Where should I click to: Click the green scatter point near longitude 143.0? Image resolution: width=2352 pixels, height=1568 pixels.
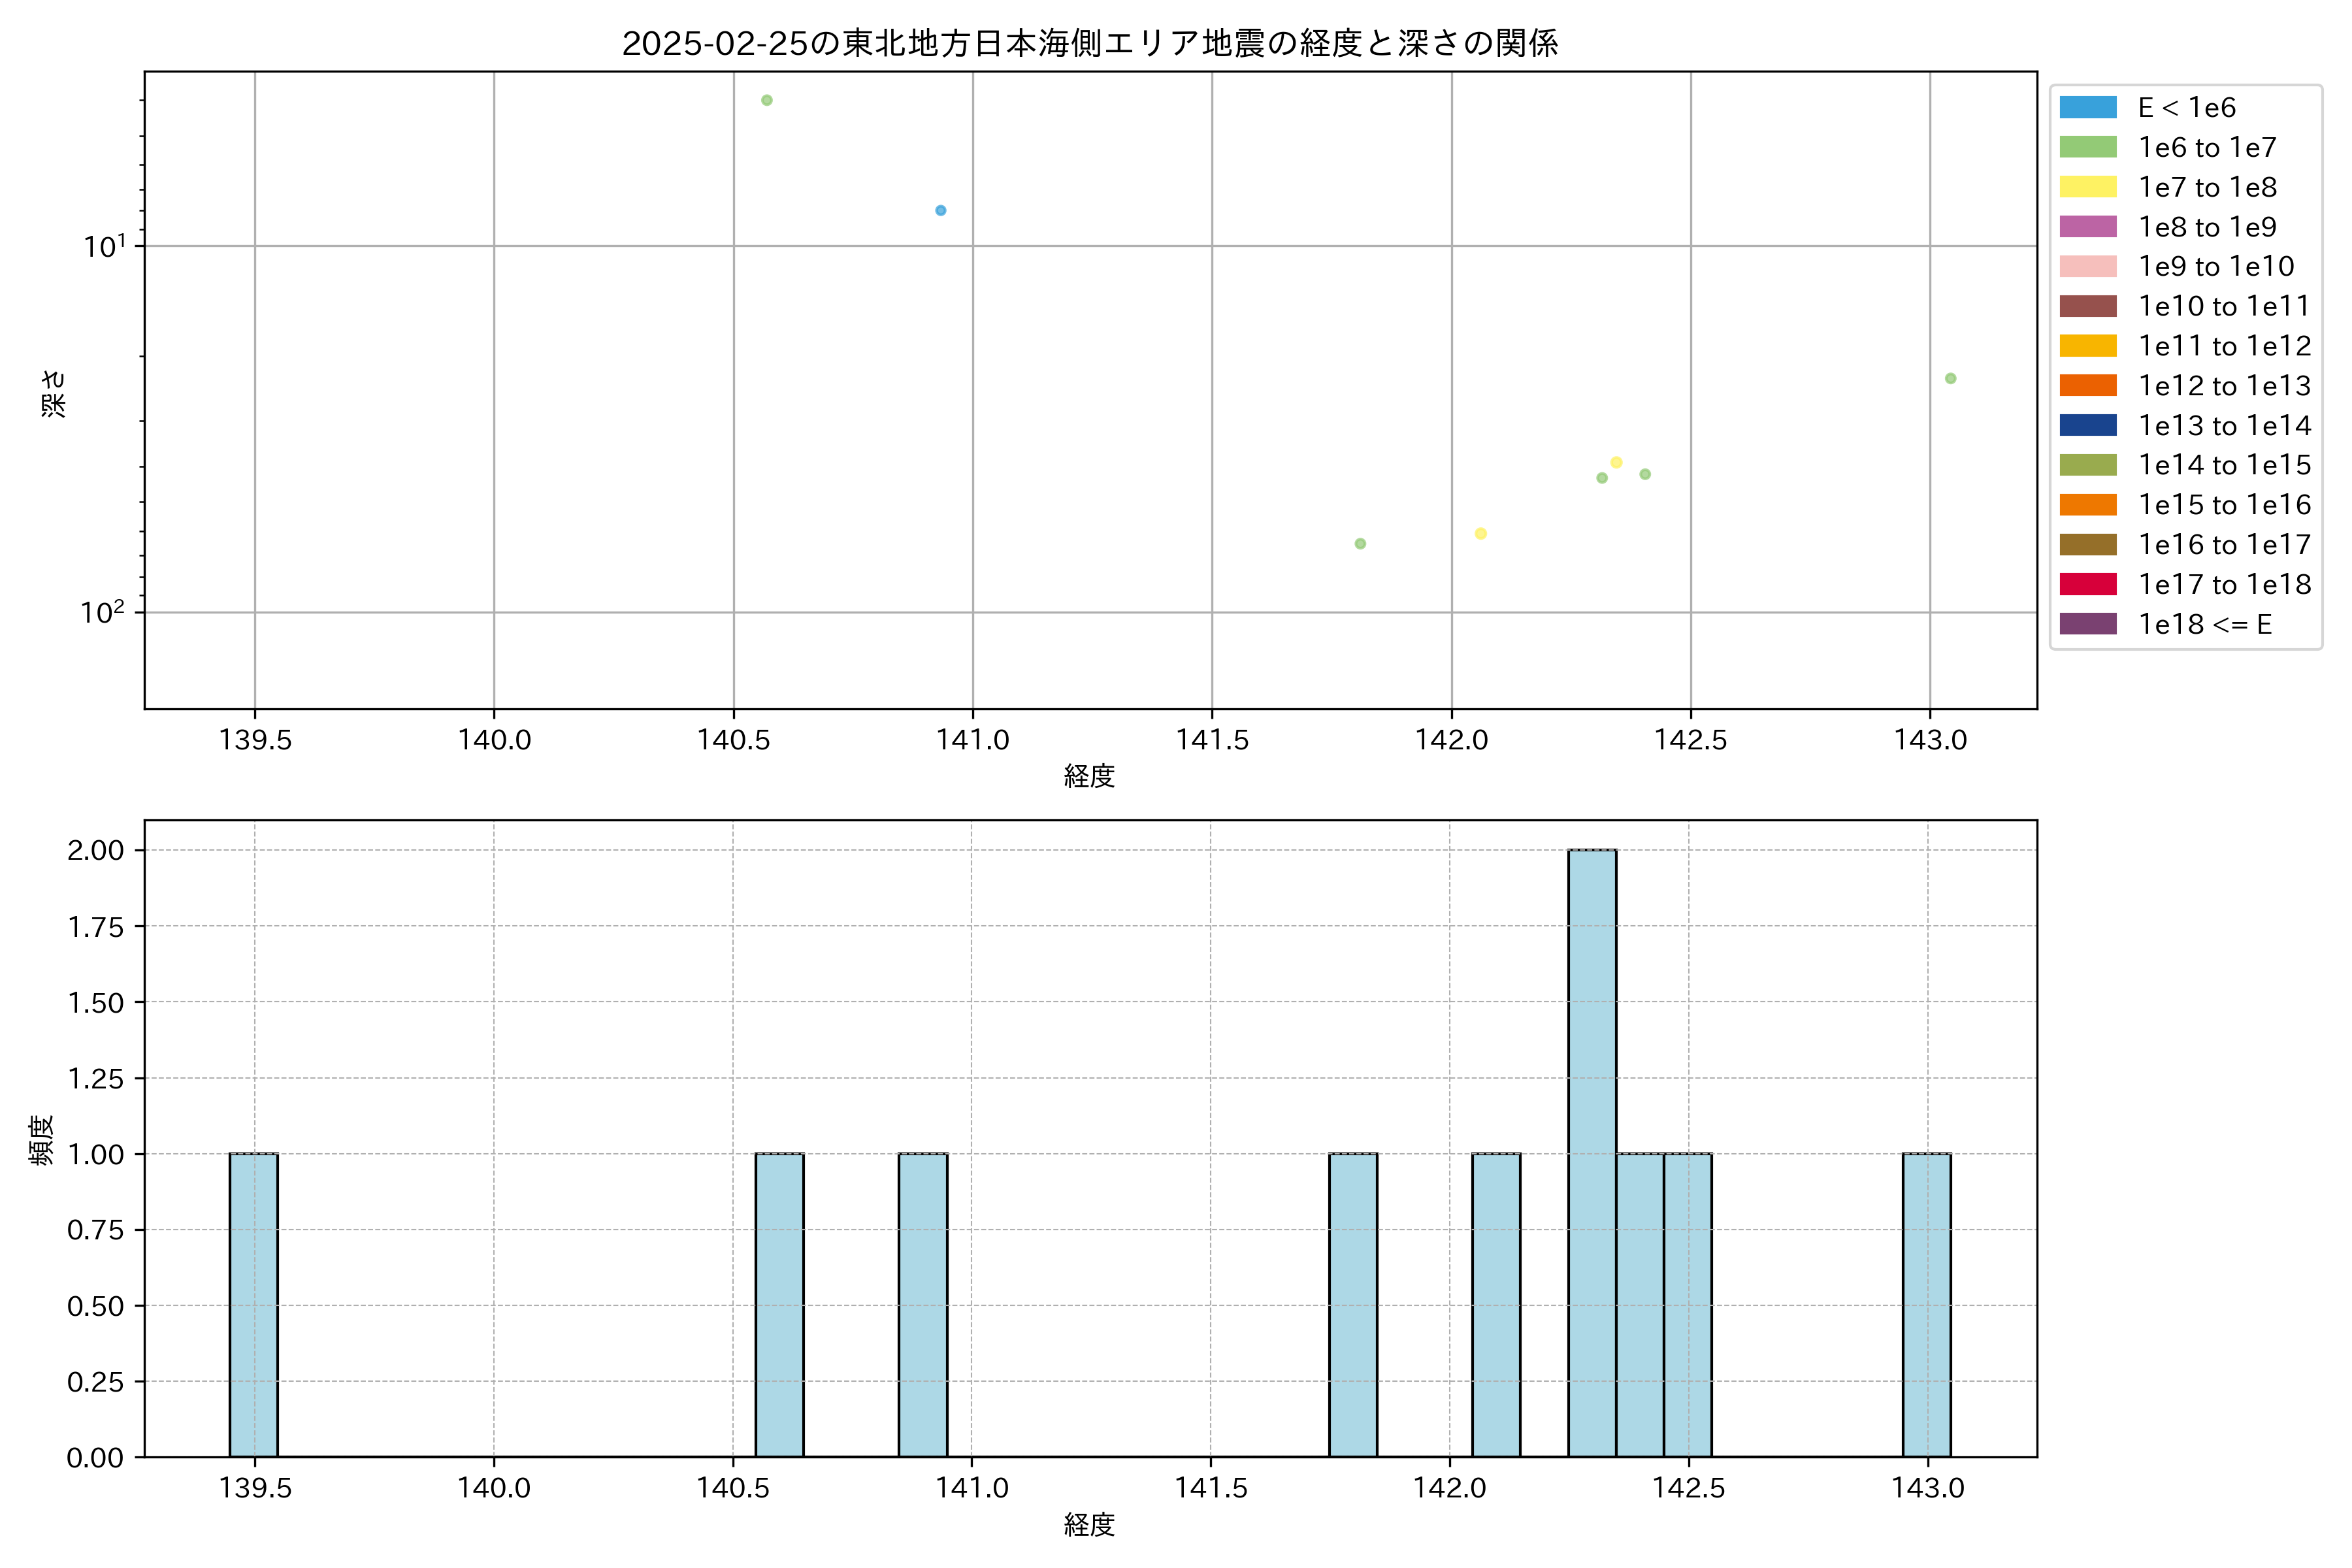(1950, 378)
